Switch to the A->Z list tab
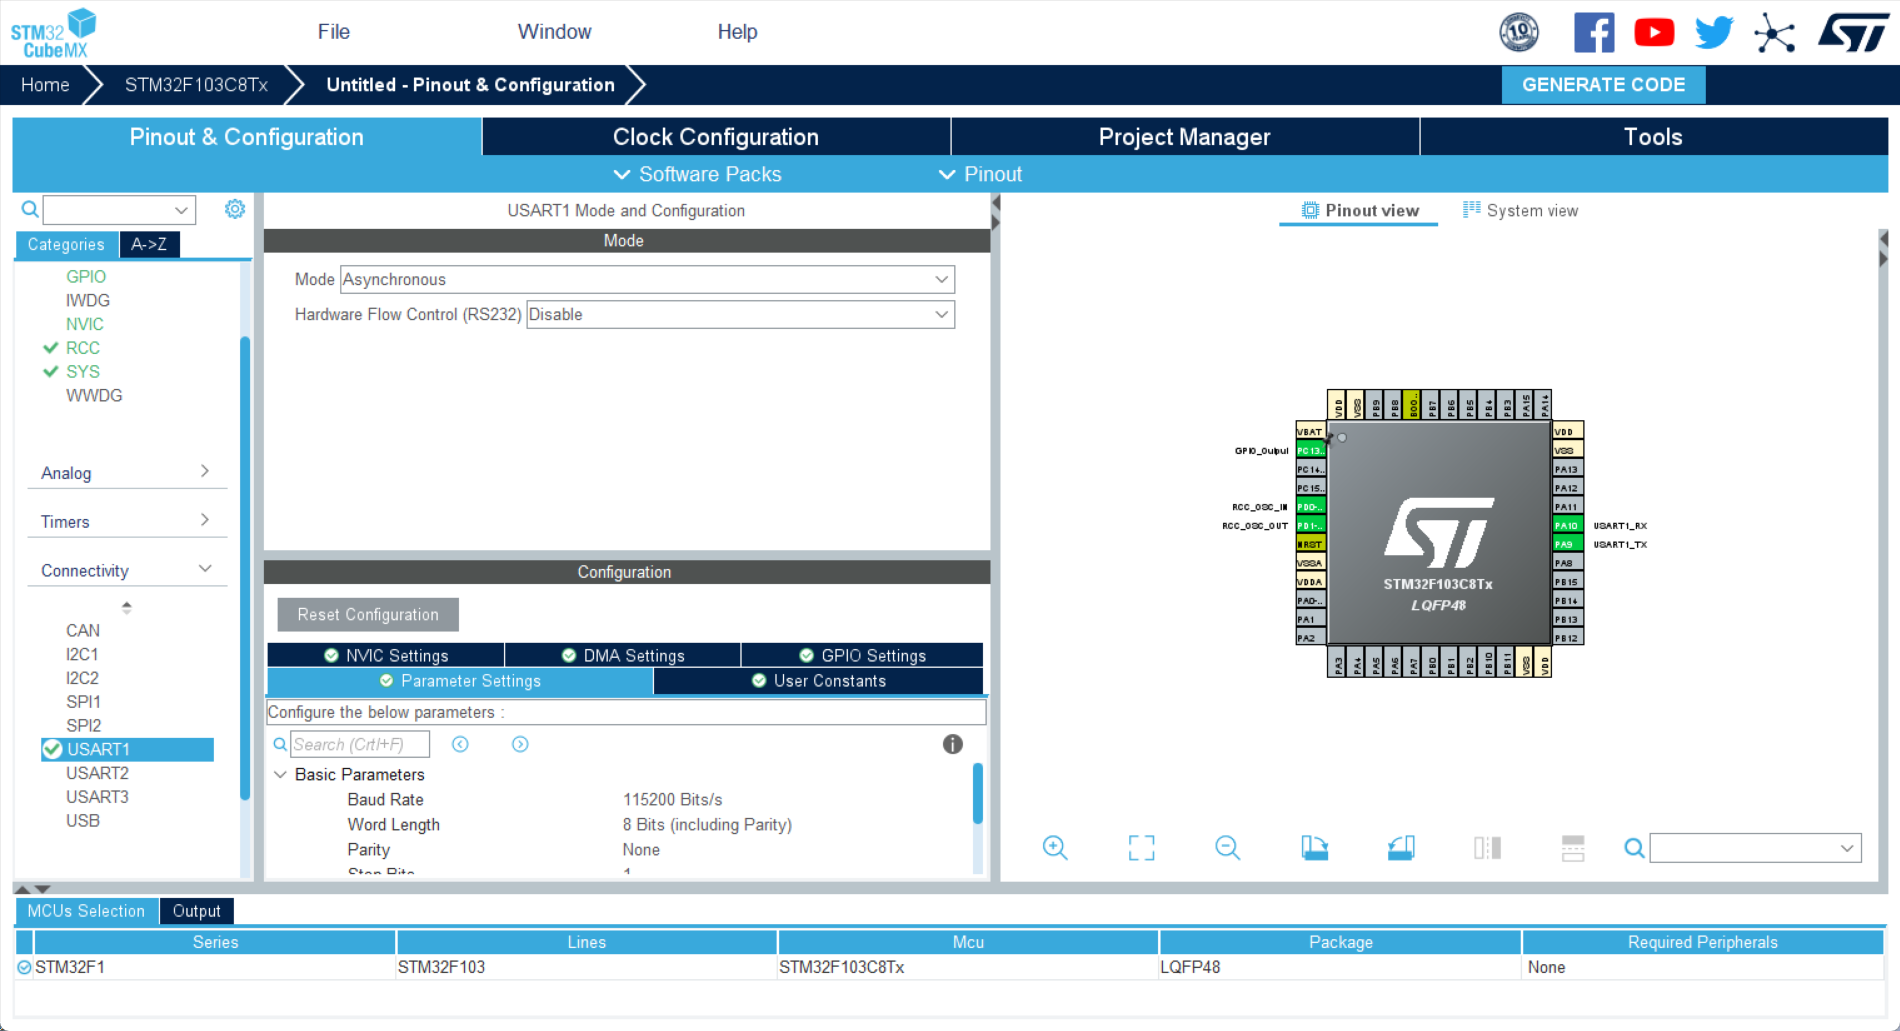Screen dimensions: 1900x1031 tap(149, 244)
